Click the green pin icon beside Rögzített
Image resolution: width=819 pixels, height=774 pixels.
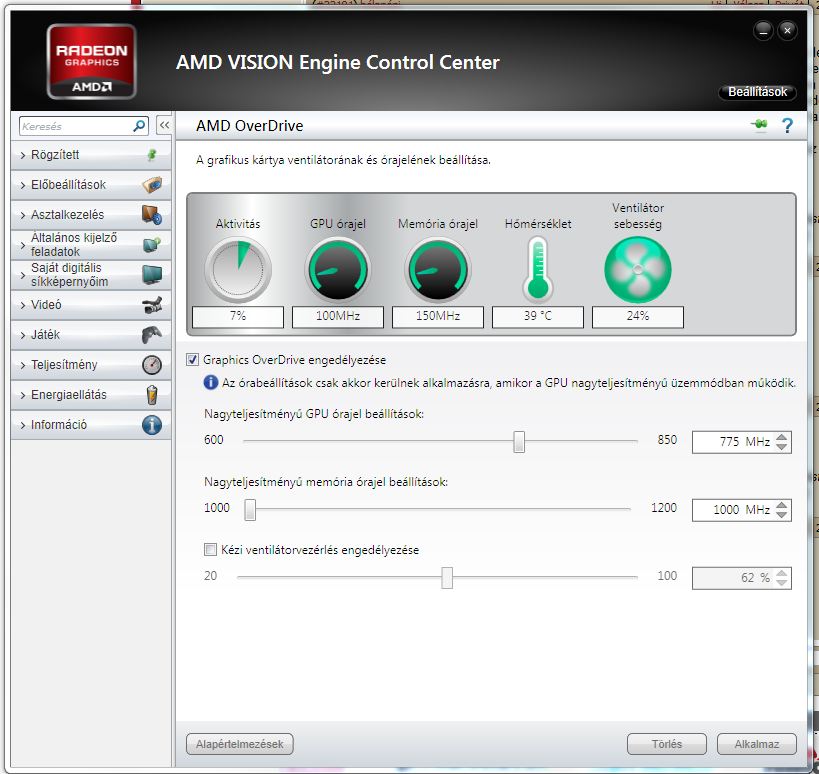(x=151, y=155)
